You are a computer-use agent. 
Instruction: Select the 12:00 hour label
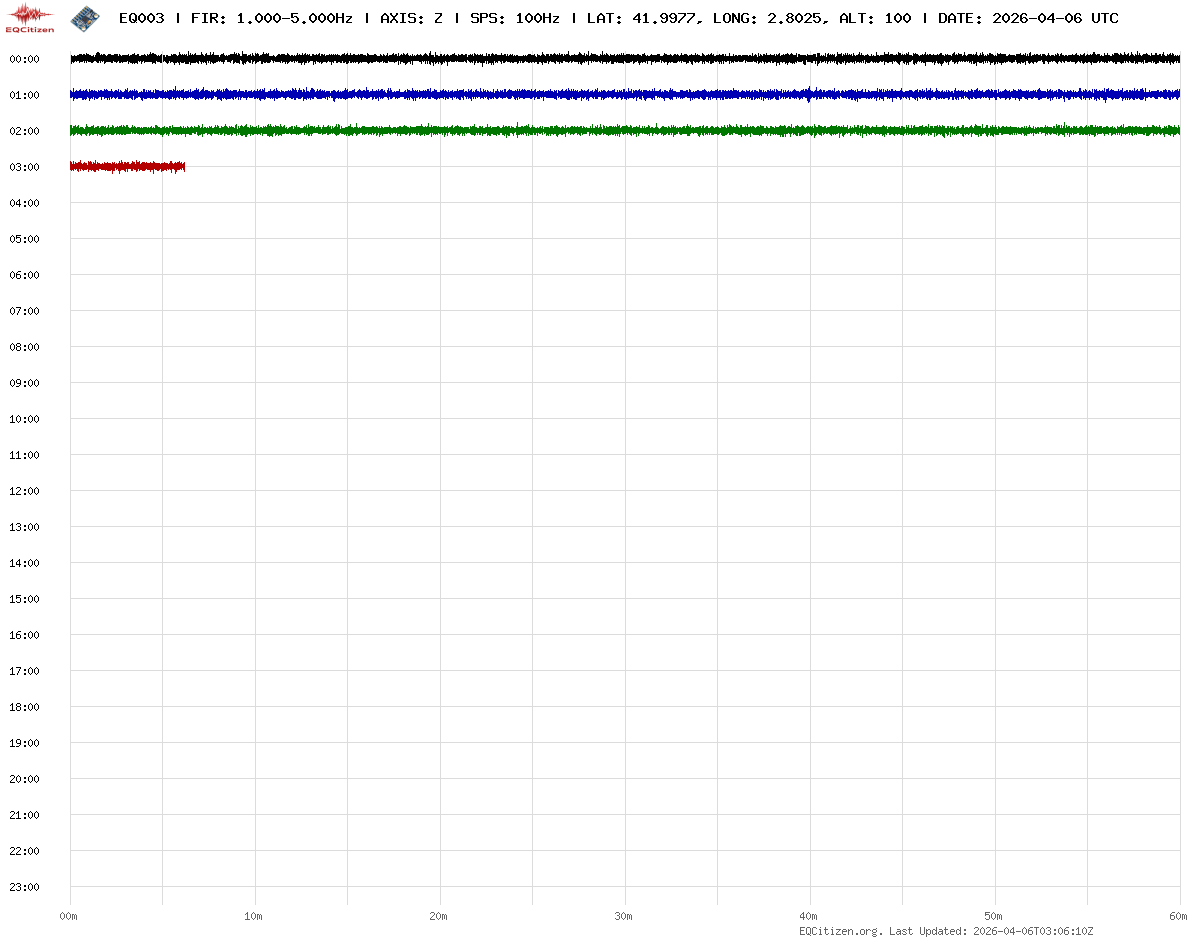coord(24,491)
